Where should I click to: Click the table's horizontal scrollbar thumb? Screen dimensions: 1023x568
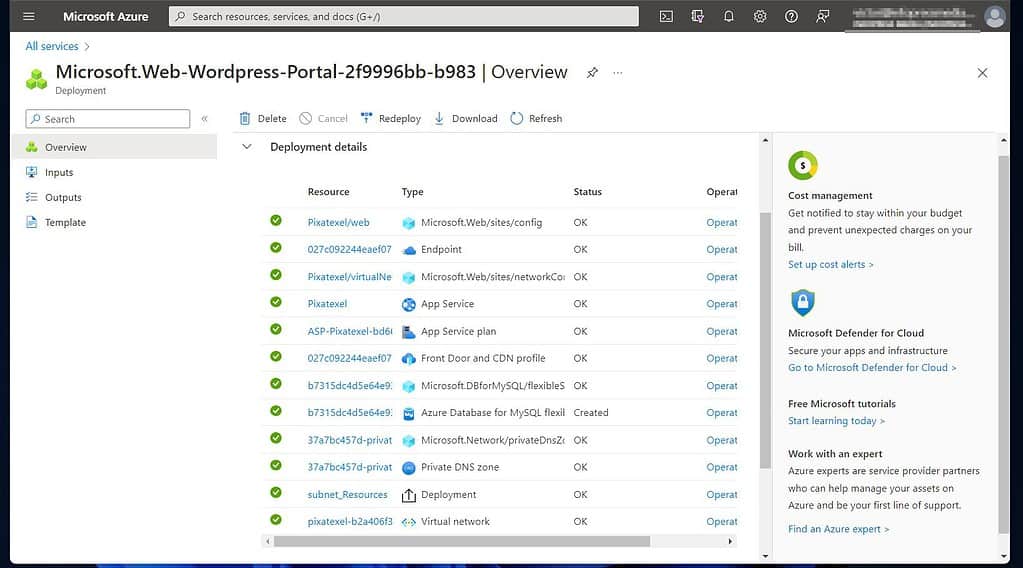tap(462, 541)
